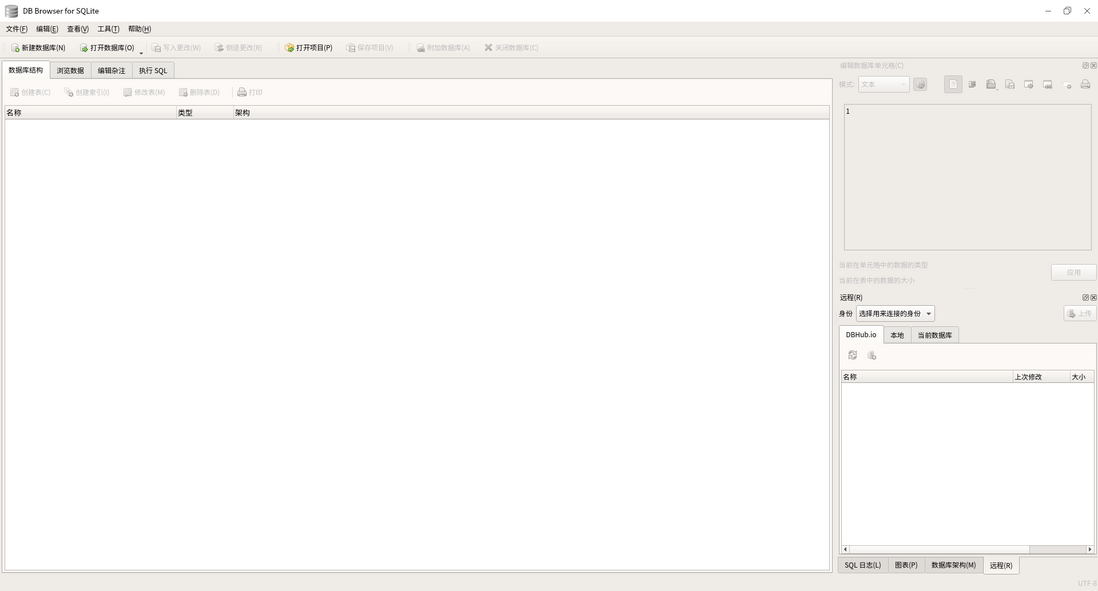Click the scroll left arrow in the remote list

845,549
